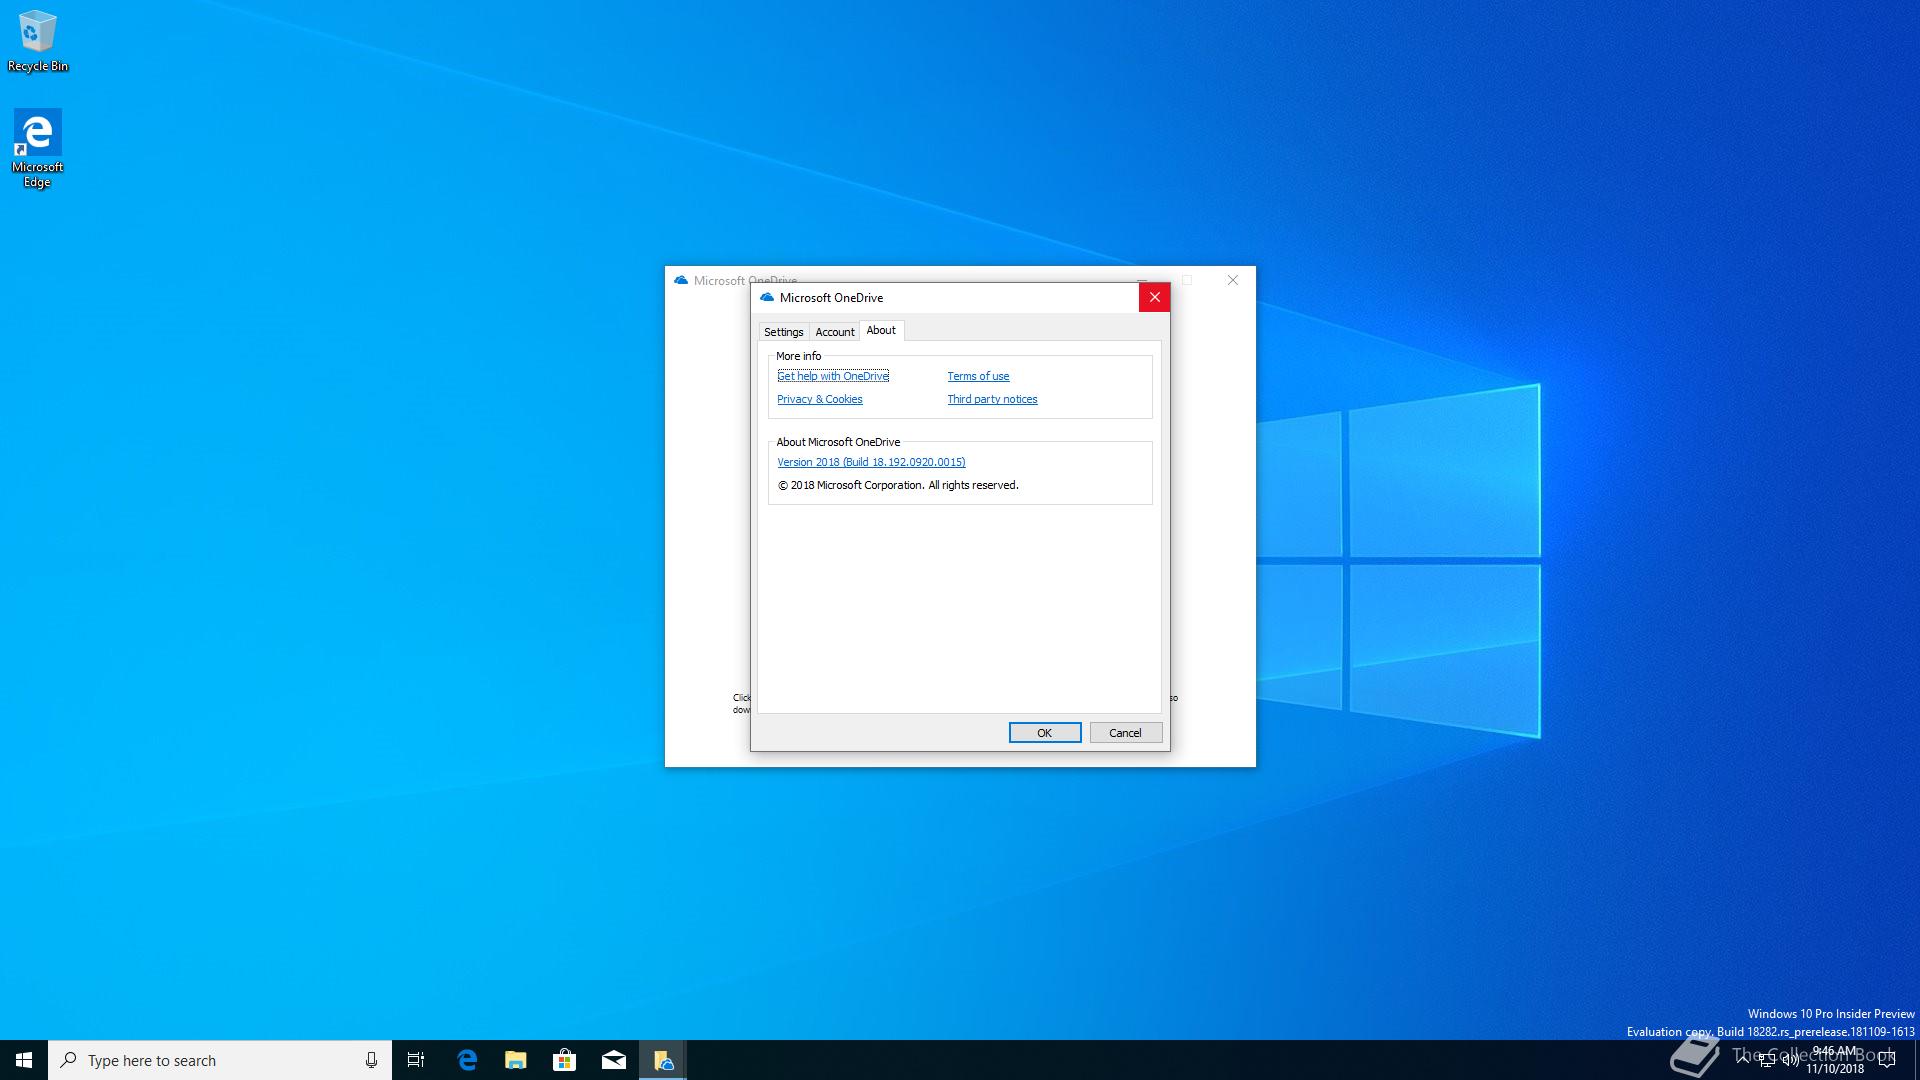Confirm the dialog with OK
This screenshot has width=1920, height=1080.
(x=1044, y=733)
